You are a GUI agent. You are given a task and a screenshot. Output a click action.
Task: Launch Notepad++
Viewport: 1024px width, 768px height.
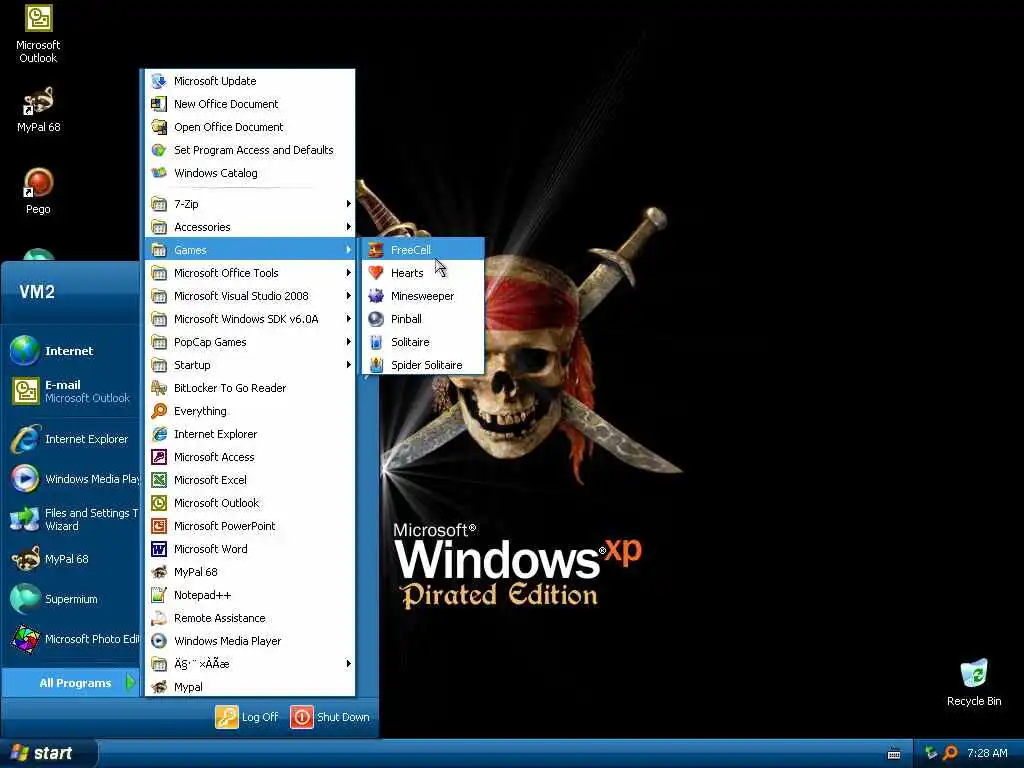[250, 595]
